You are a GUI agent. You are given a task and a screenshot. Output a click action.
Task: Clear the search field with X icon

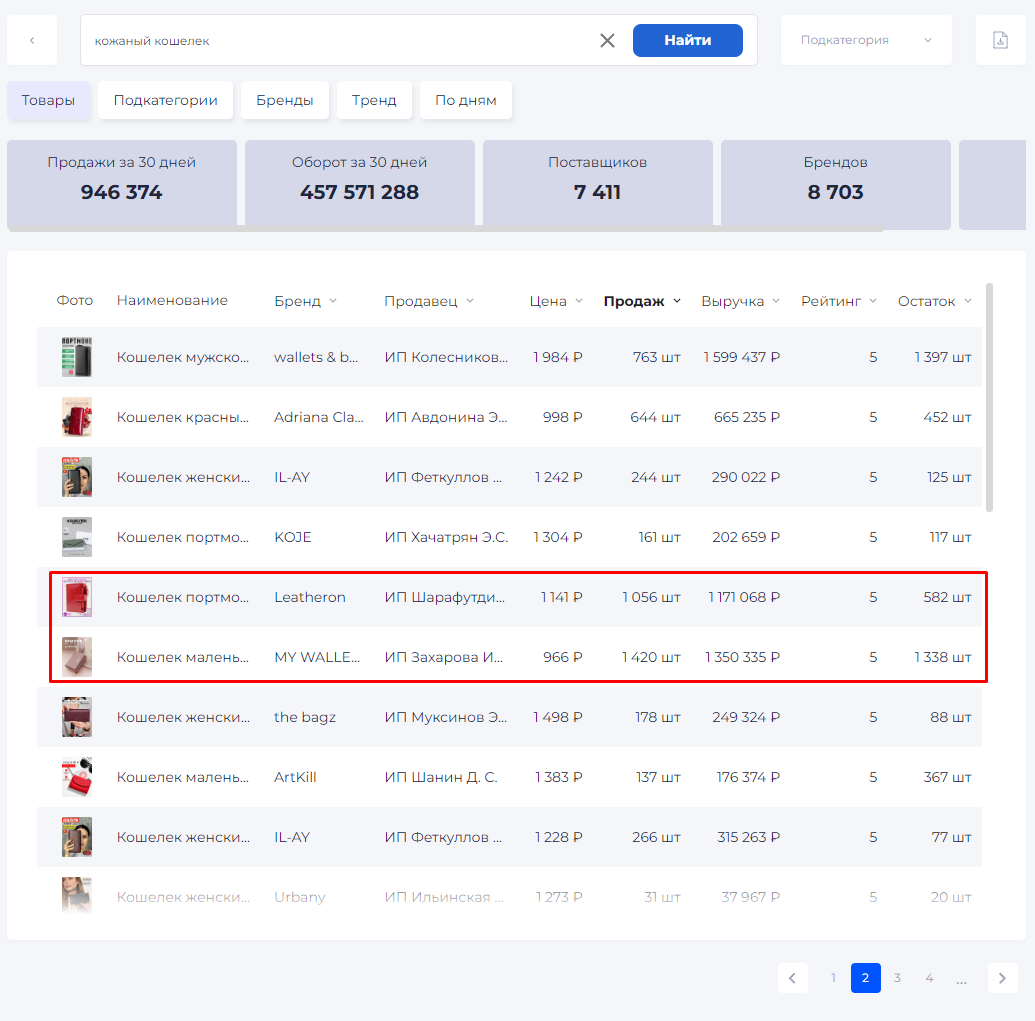point(607,41)
